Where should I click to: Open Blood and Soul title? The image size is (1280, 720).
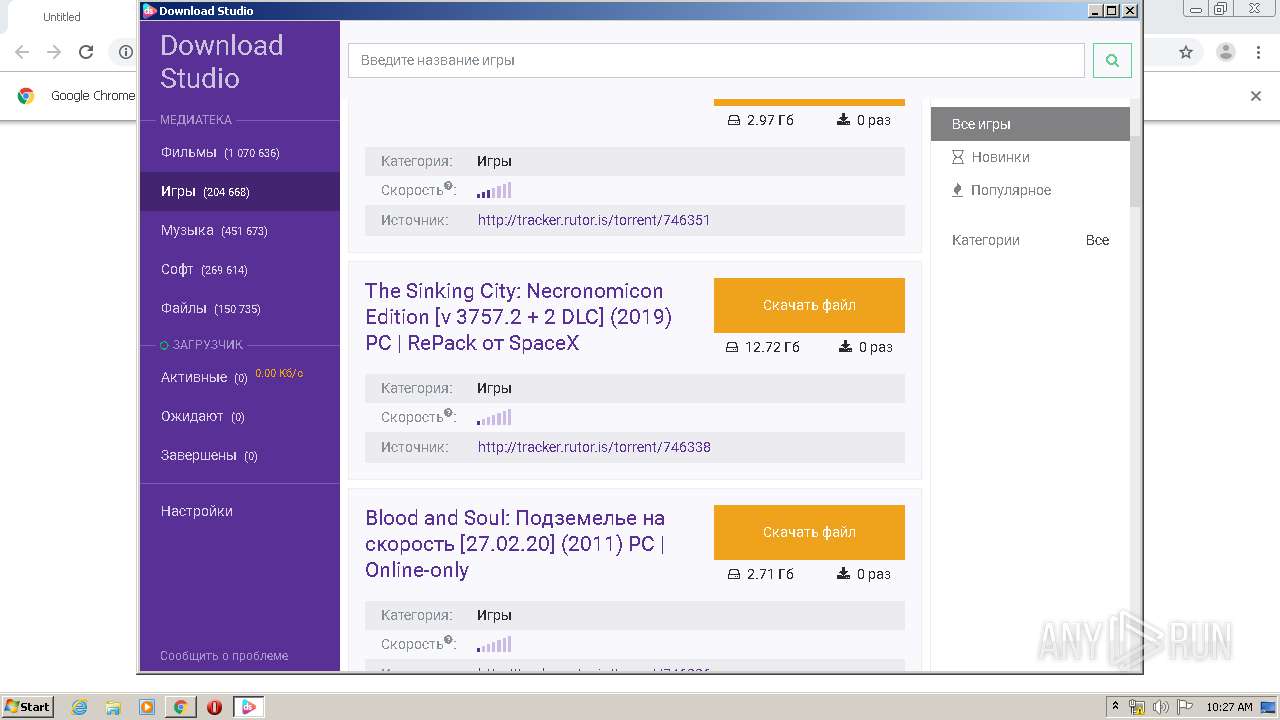[x=515, y=544]
